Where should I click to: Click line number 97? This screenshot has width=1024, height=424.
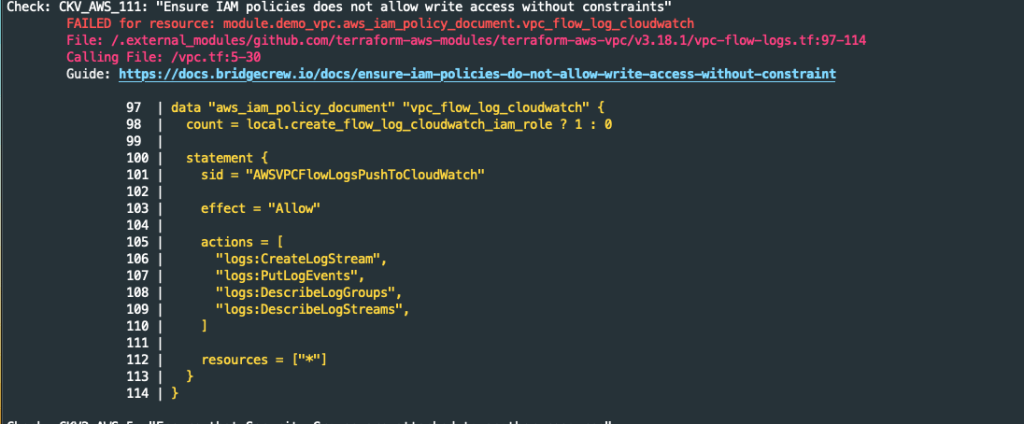pyautogui.click(x=133, y=107)
